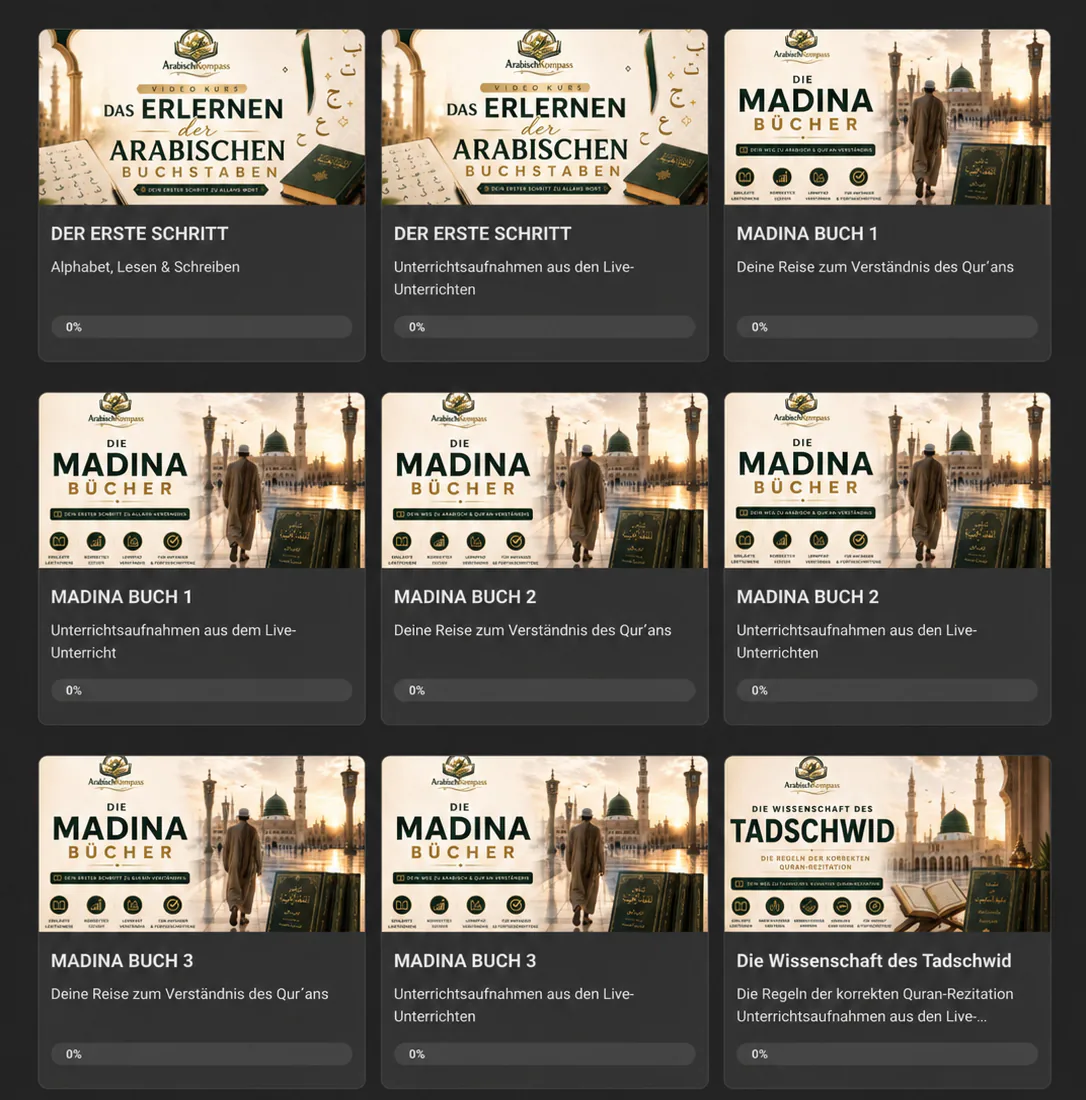
Task: Click 'Deine Reise' description under MADINA BUCH 3
Action: (x=189, y=994)
